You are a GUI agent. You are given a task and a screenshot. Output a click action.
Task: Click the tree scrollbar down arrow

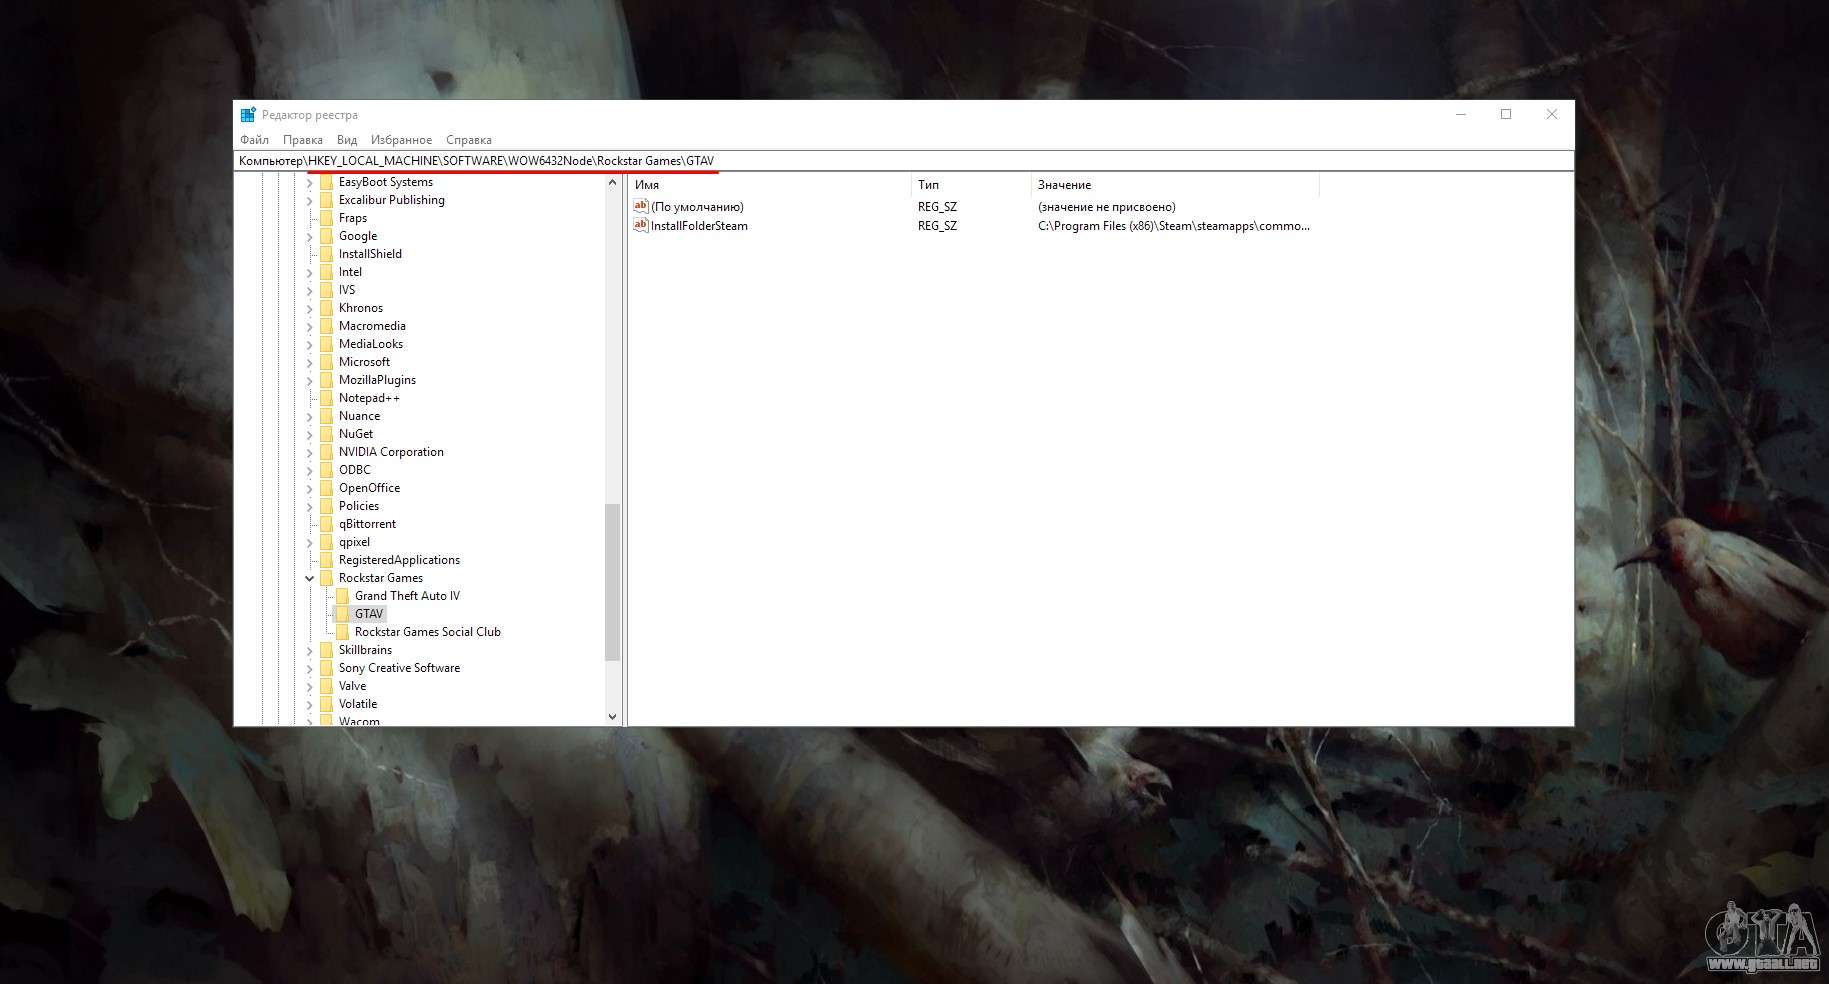(613, 716)
